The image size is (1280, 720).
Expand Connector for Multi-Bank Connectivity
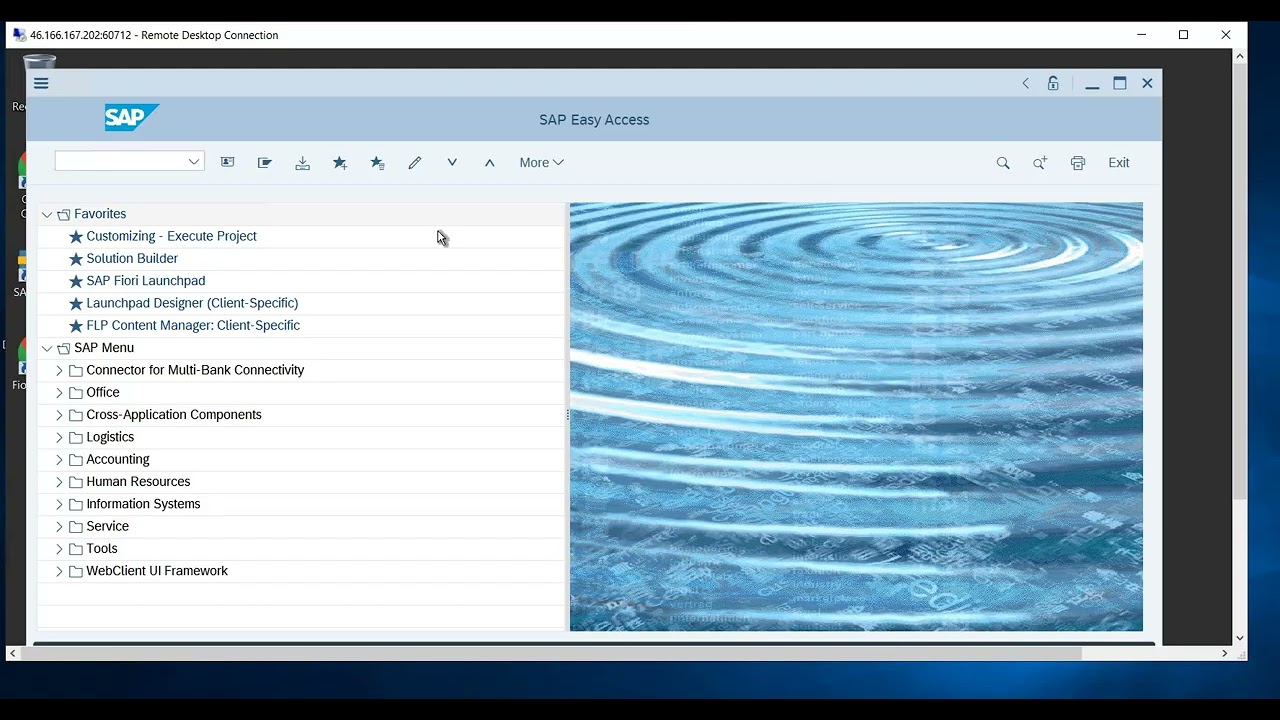[x=59, y=370]
